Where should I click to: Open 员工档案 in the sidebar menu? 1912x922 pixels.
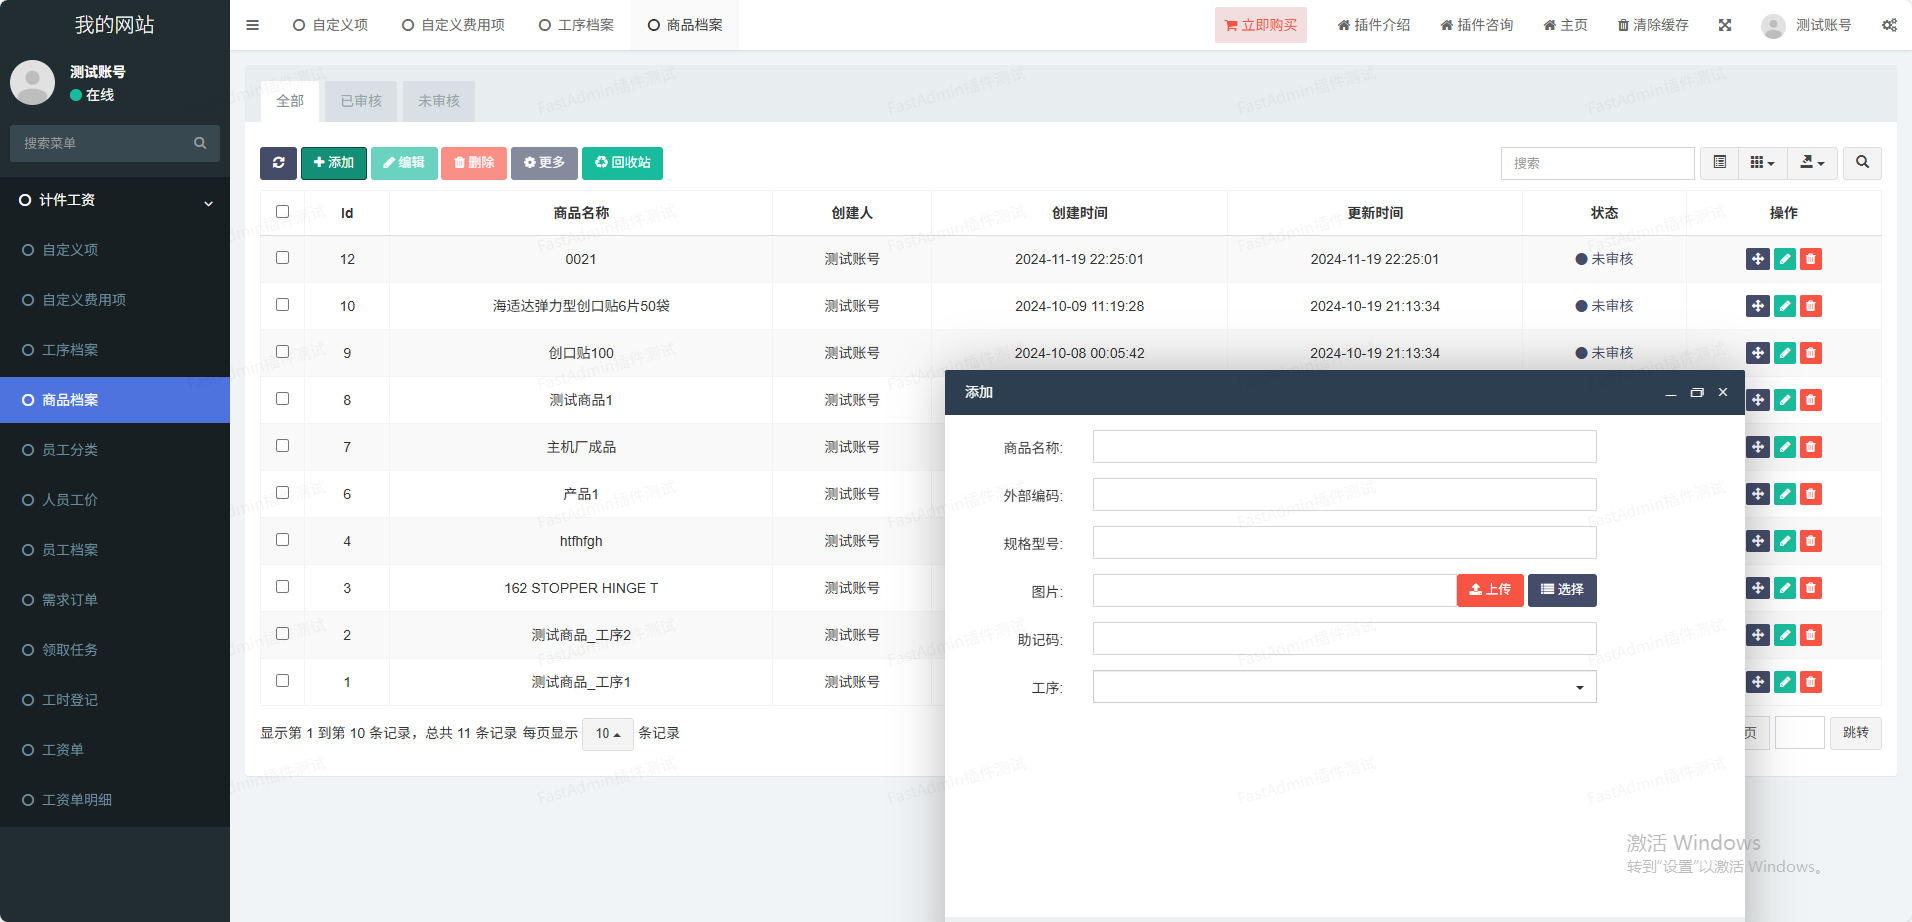[70, 550]
